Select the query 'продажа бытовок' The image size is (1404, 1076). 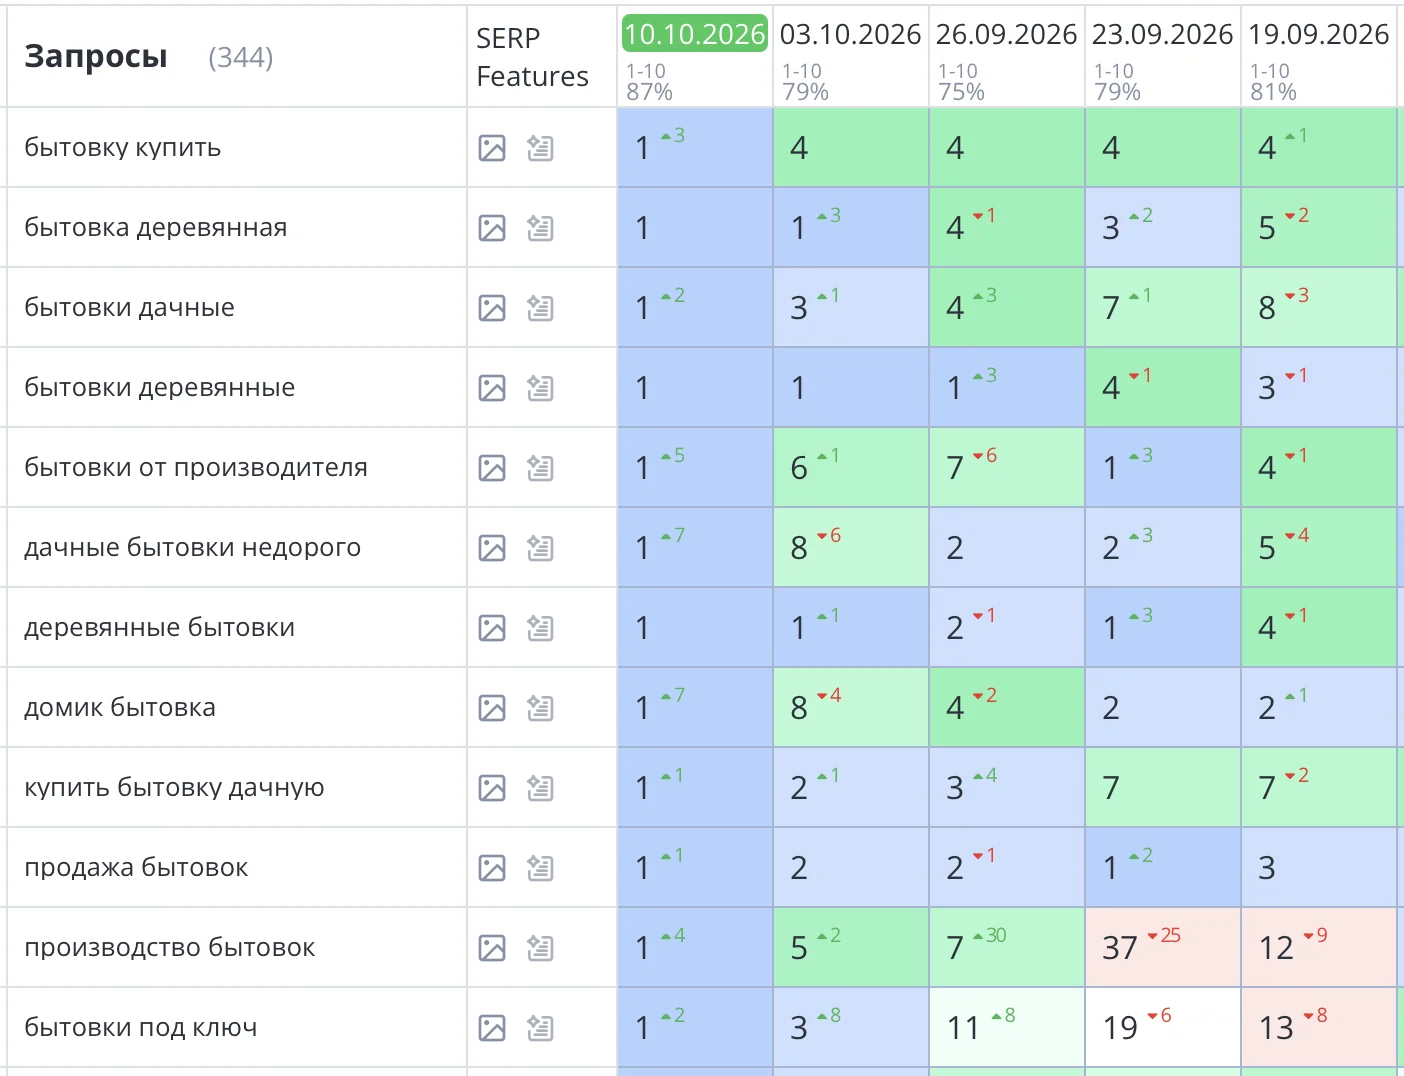pyautogui.click(x=136, y=868)
